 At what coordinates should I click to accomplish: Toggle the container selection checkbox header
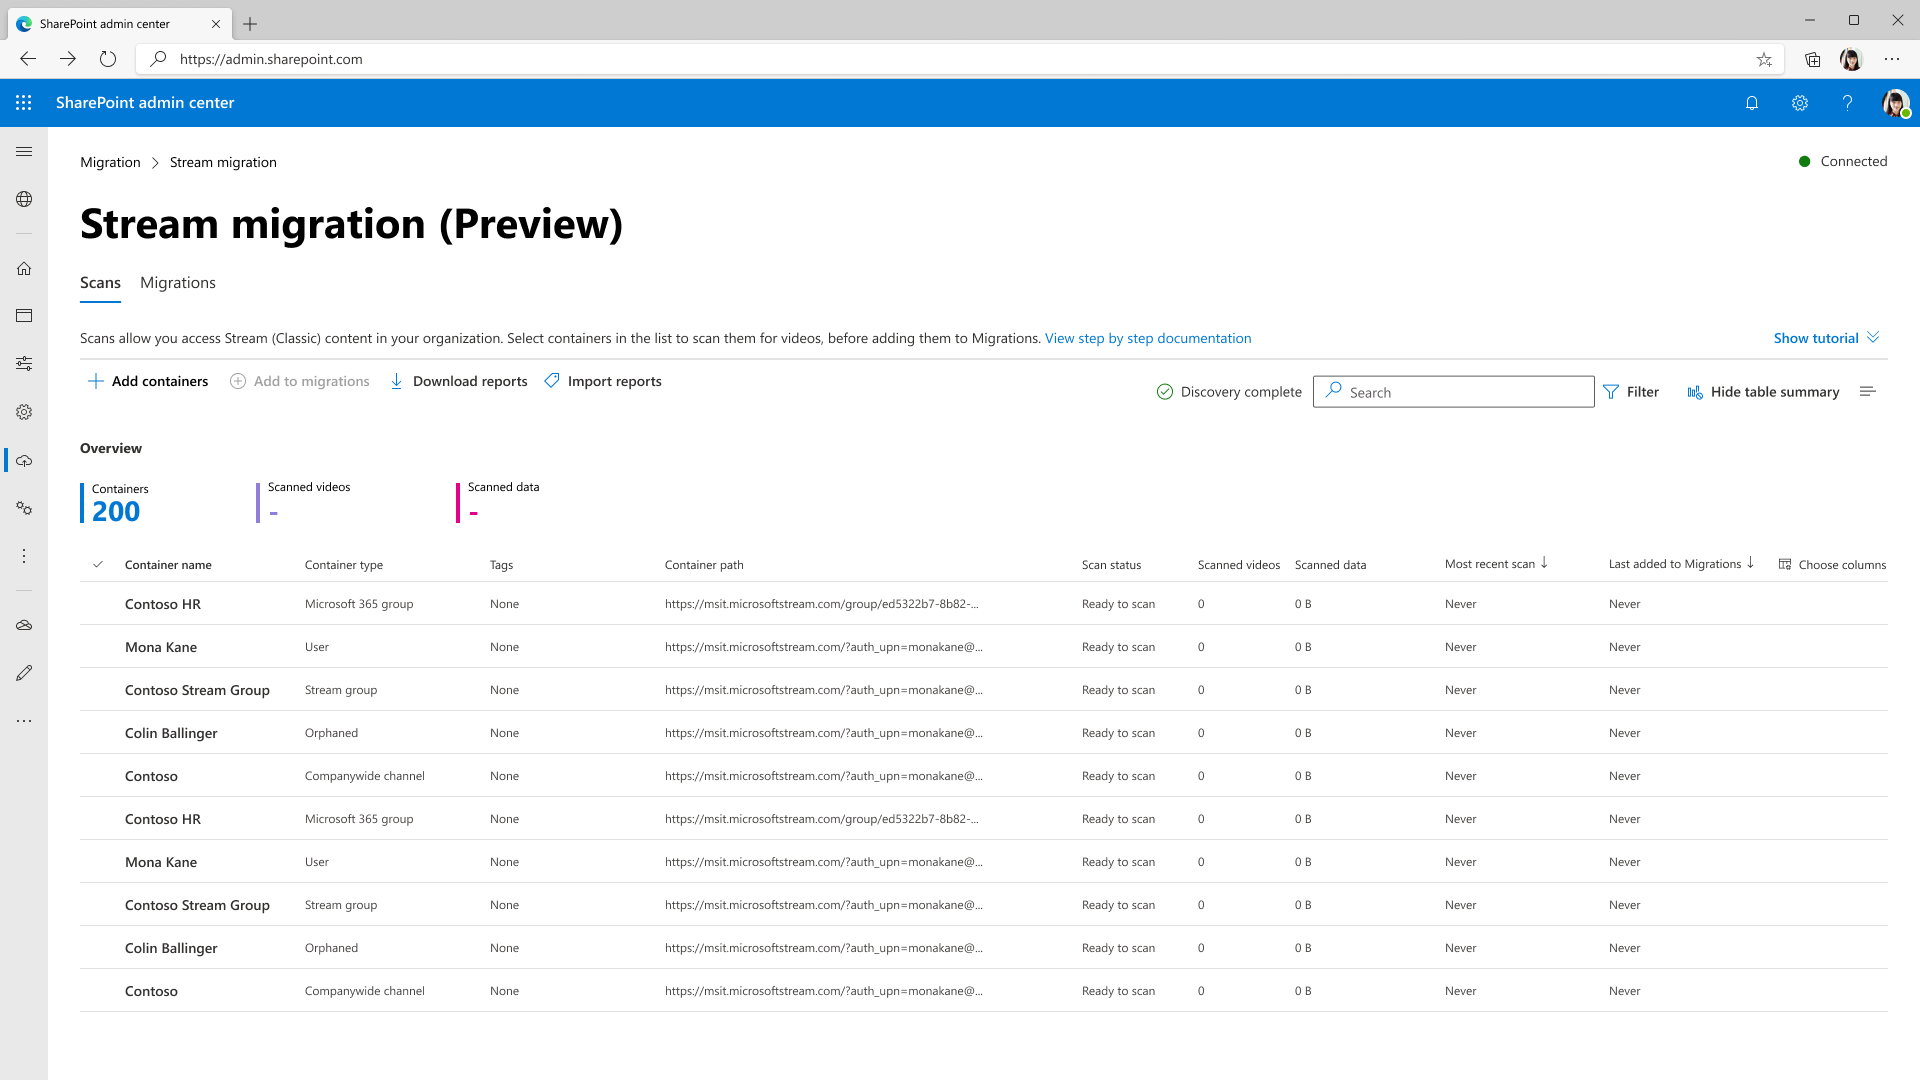(98, 563)
